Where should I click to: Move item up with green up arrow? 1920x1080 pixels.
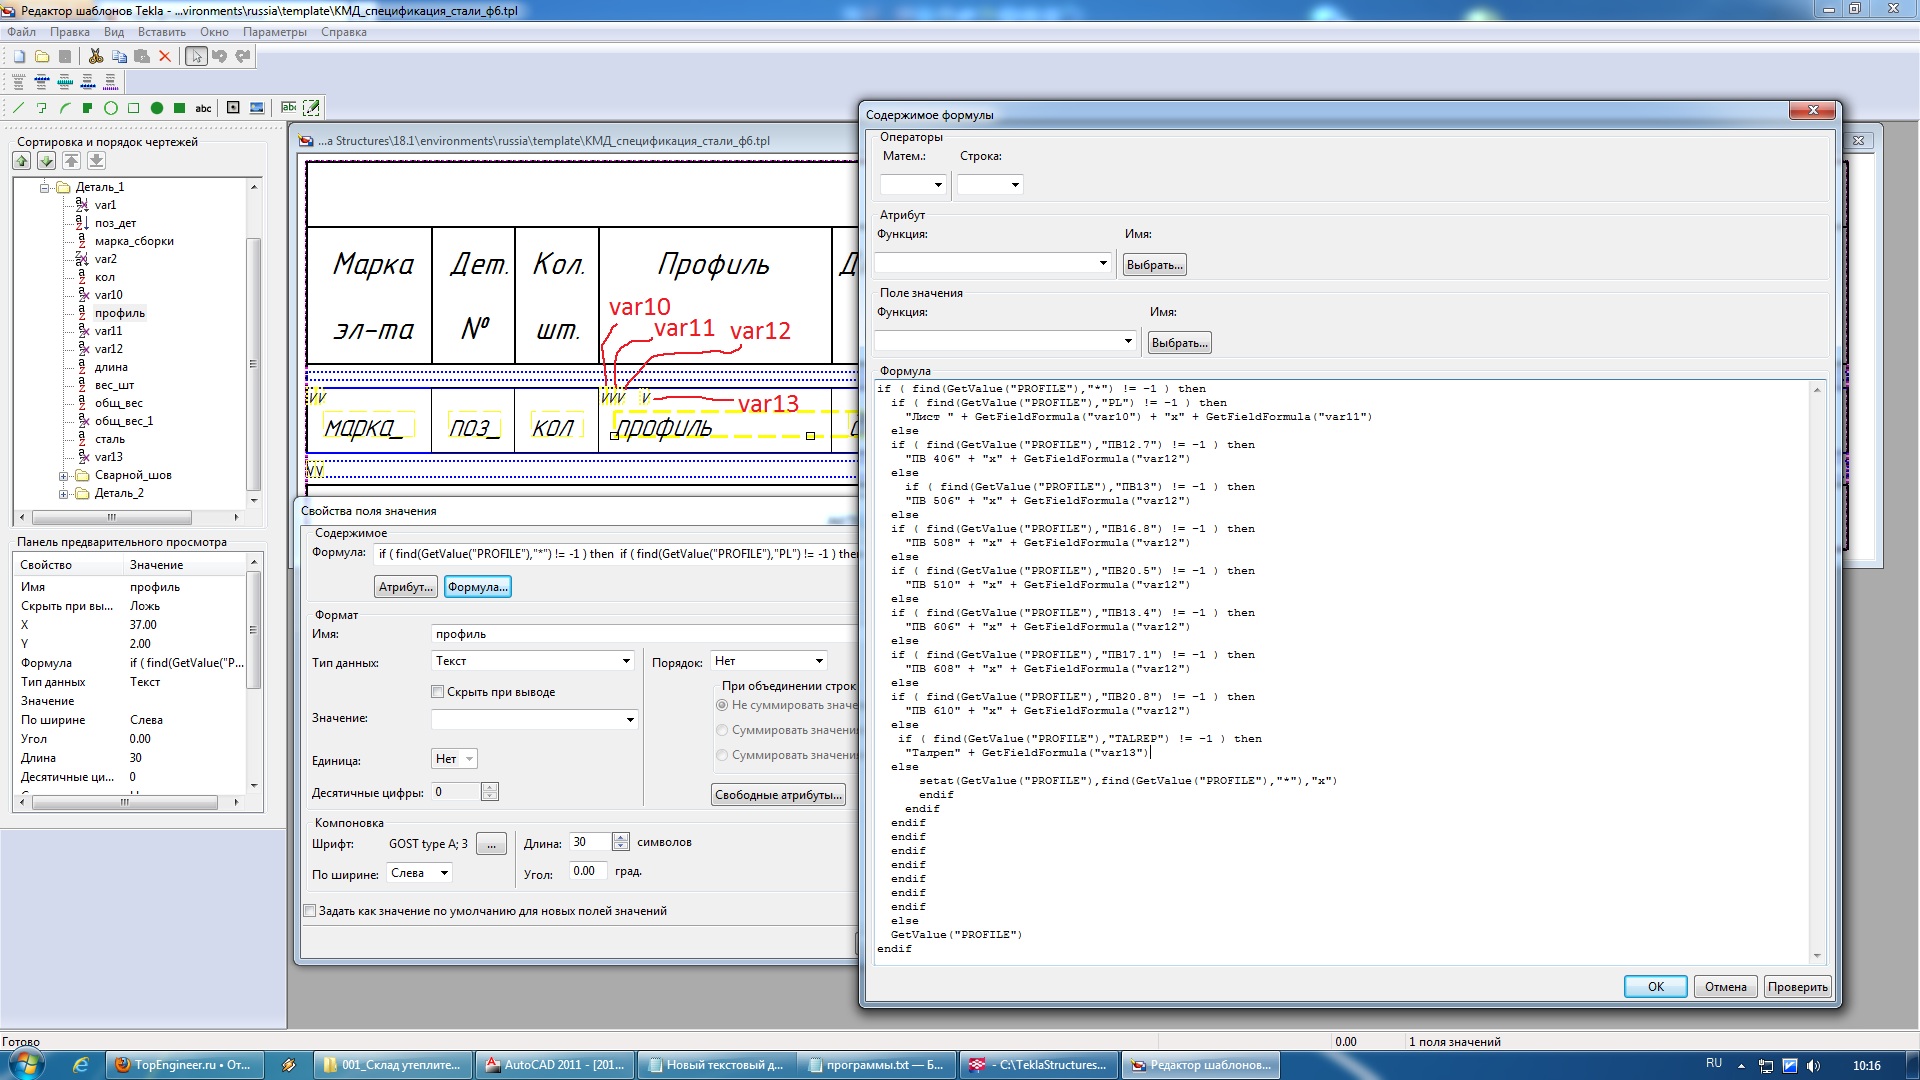point(21,161)
